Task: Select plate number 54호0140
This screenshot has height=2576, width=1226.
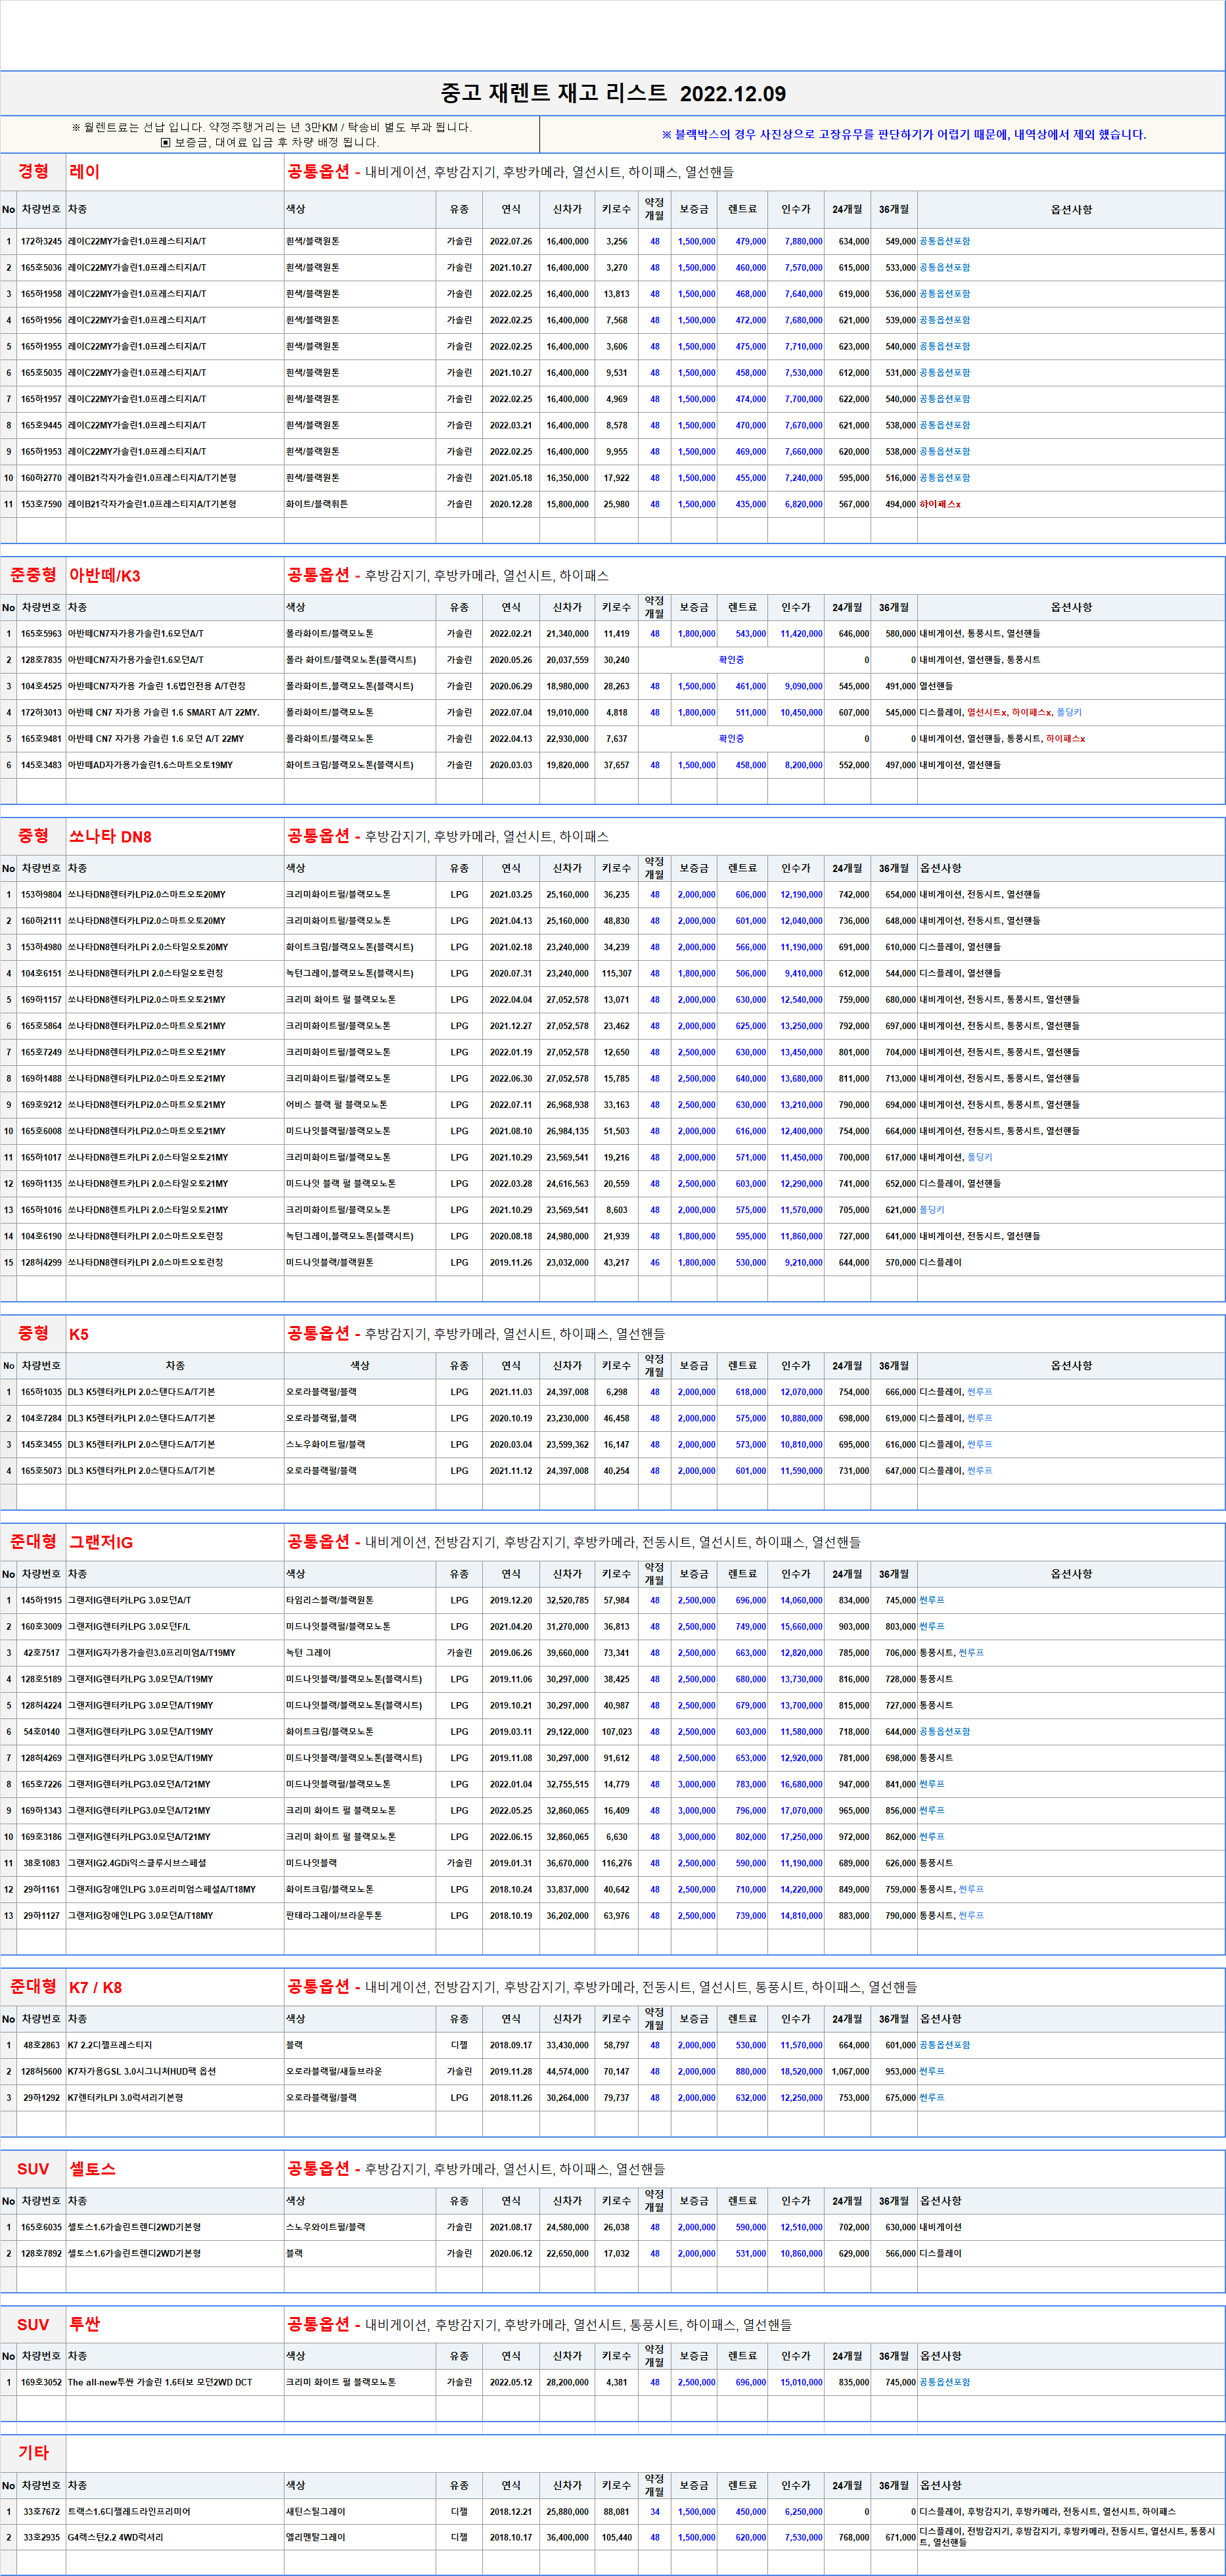Action: coord(41,1732)
